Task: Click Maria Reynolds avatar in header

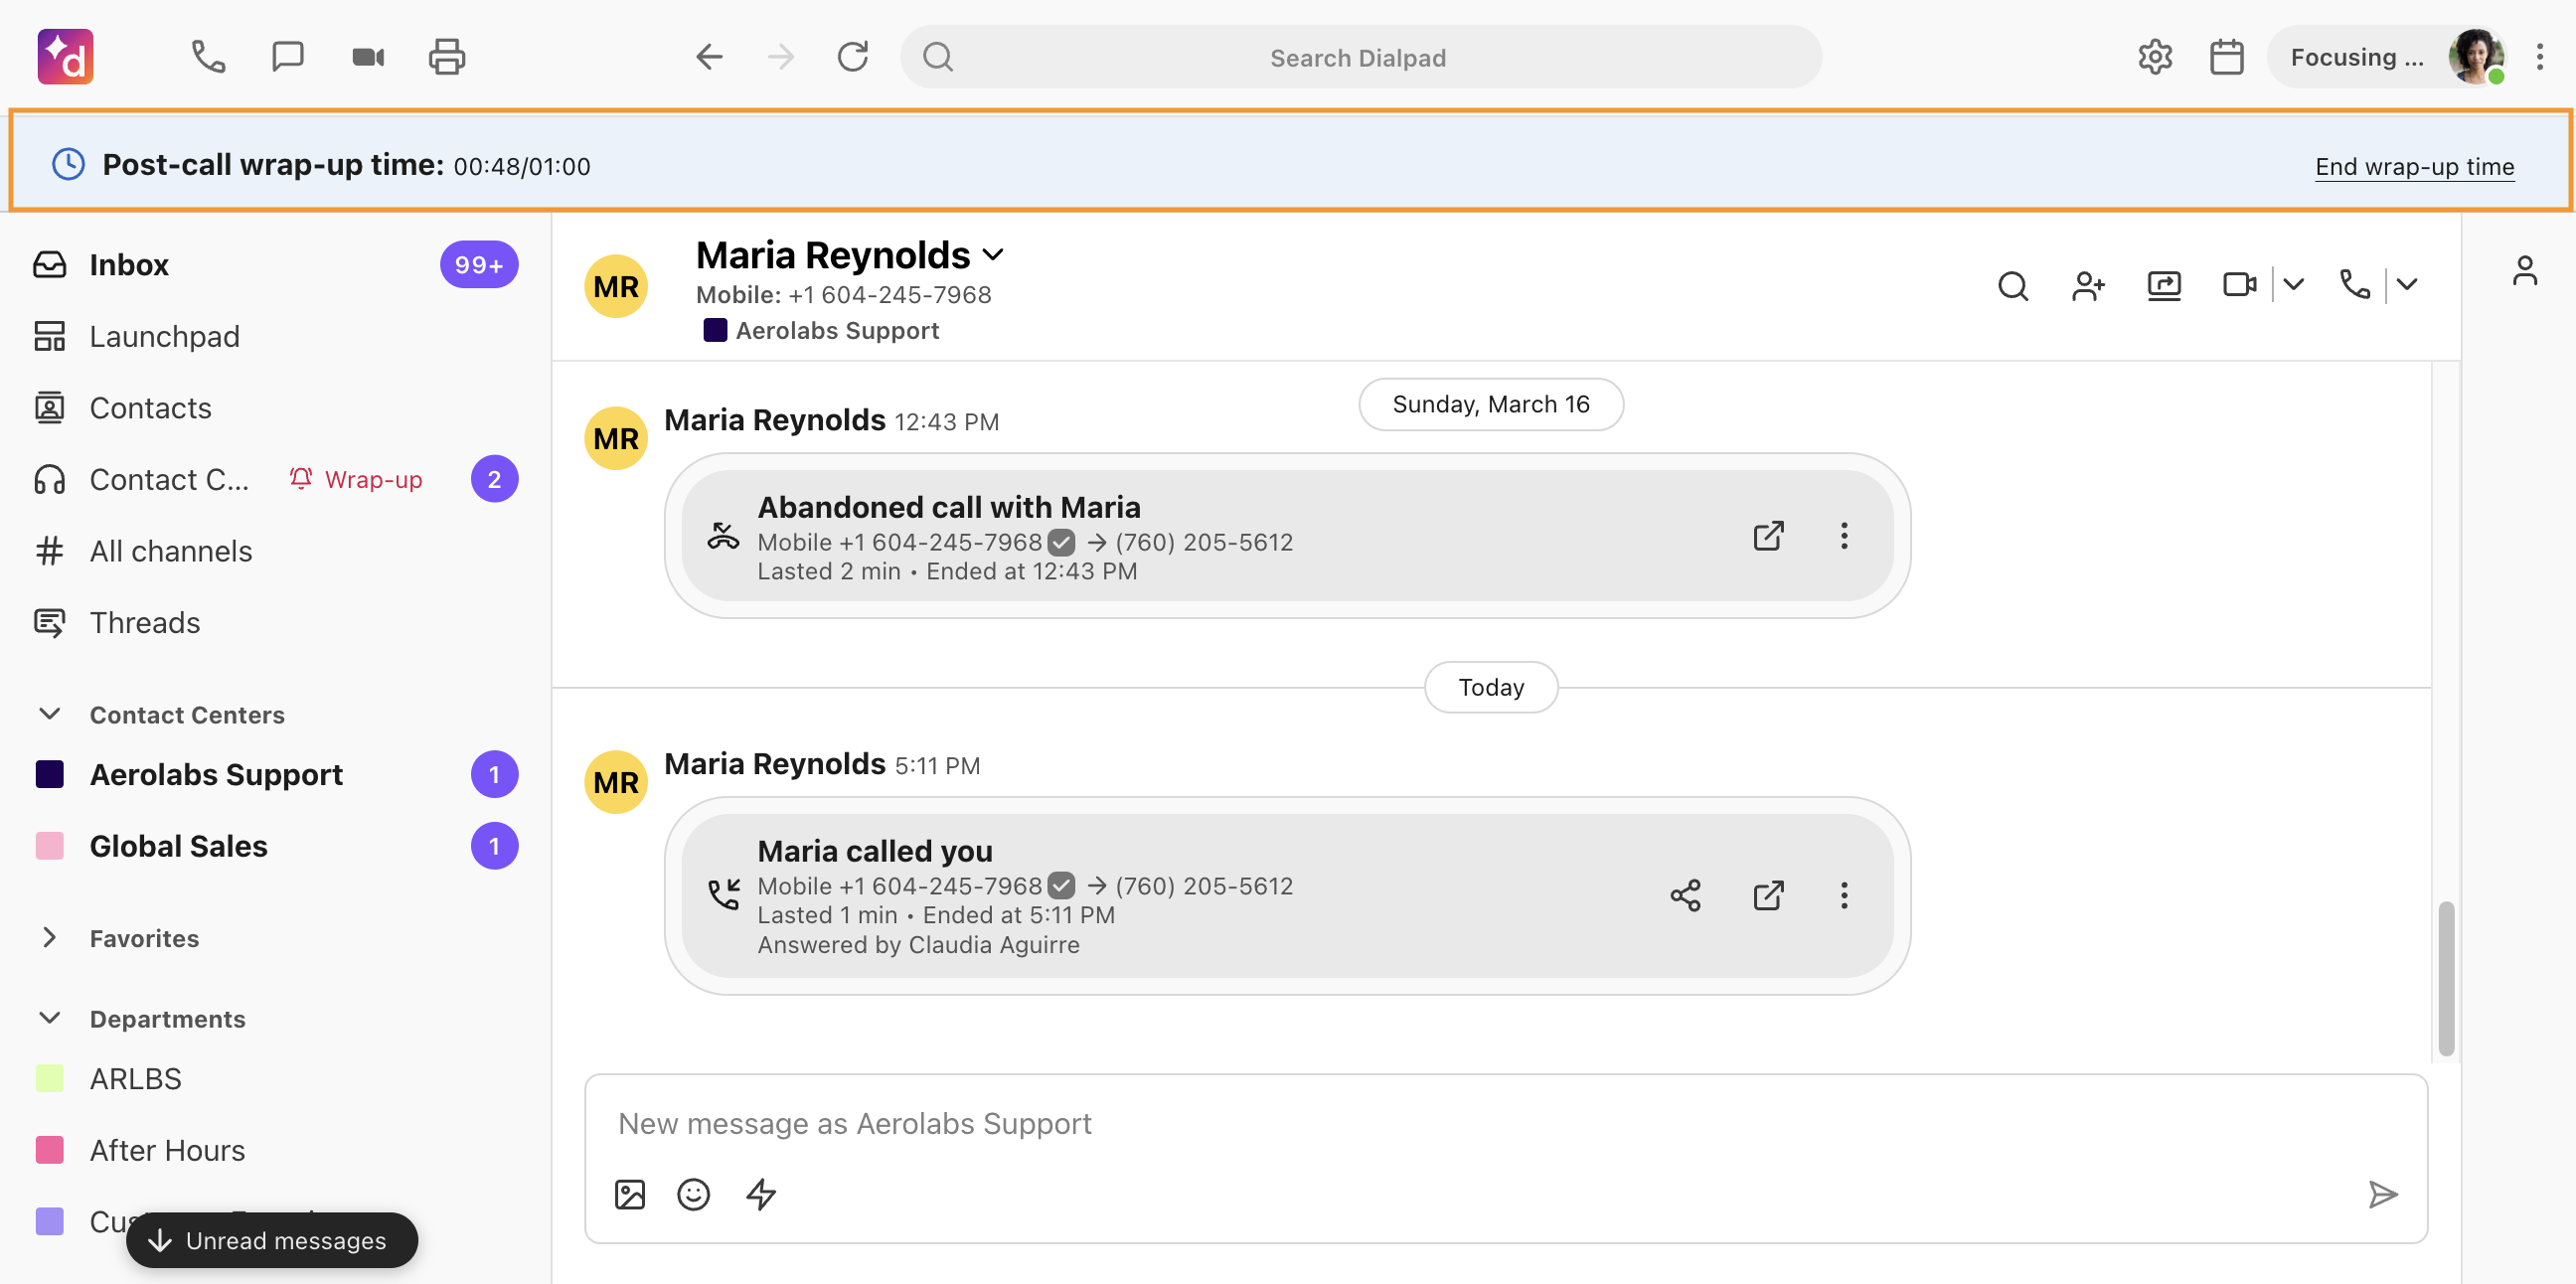Action: 616,287
